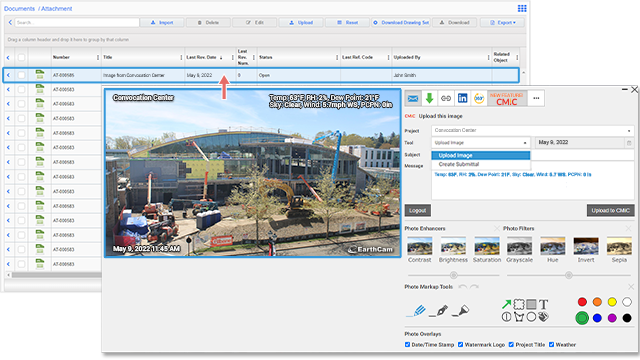Check the checkbox for row AT-000585
The height and width of the screenshot is (360, 640).
click(x=21, y=75)
